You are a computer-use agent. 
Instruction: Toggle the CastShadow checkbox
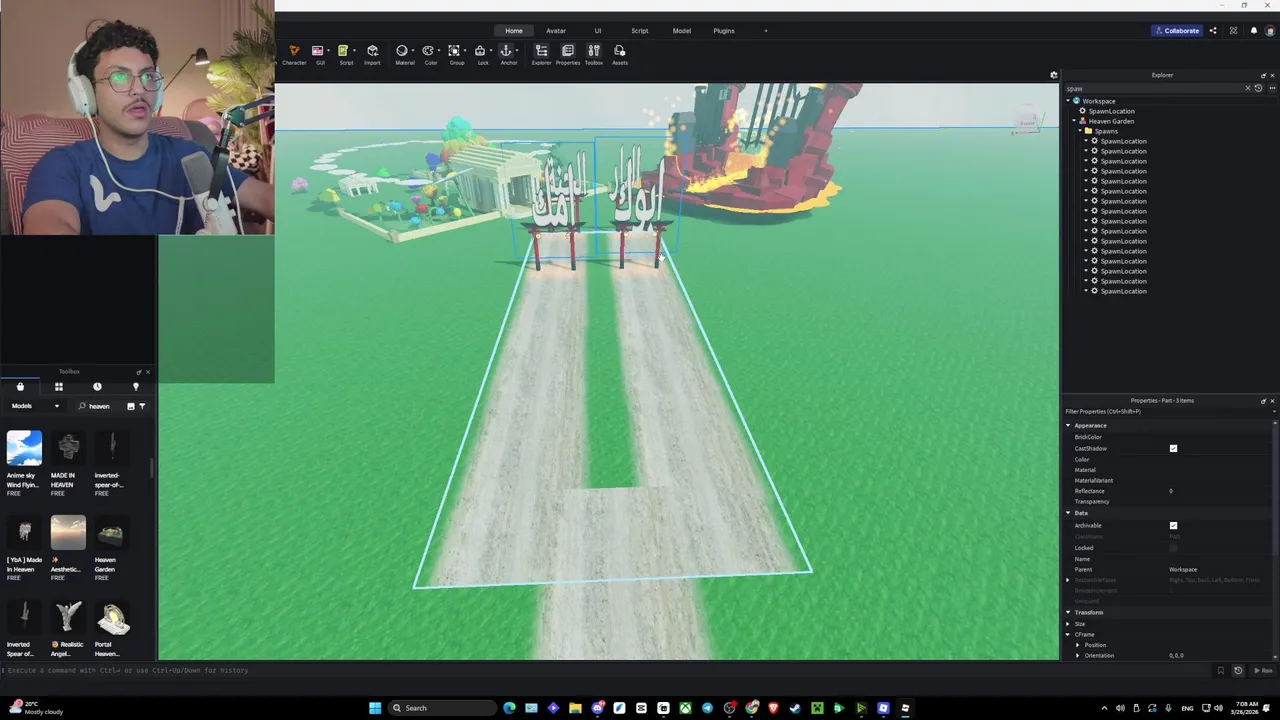tap(1173, 448)
